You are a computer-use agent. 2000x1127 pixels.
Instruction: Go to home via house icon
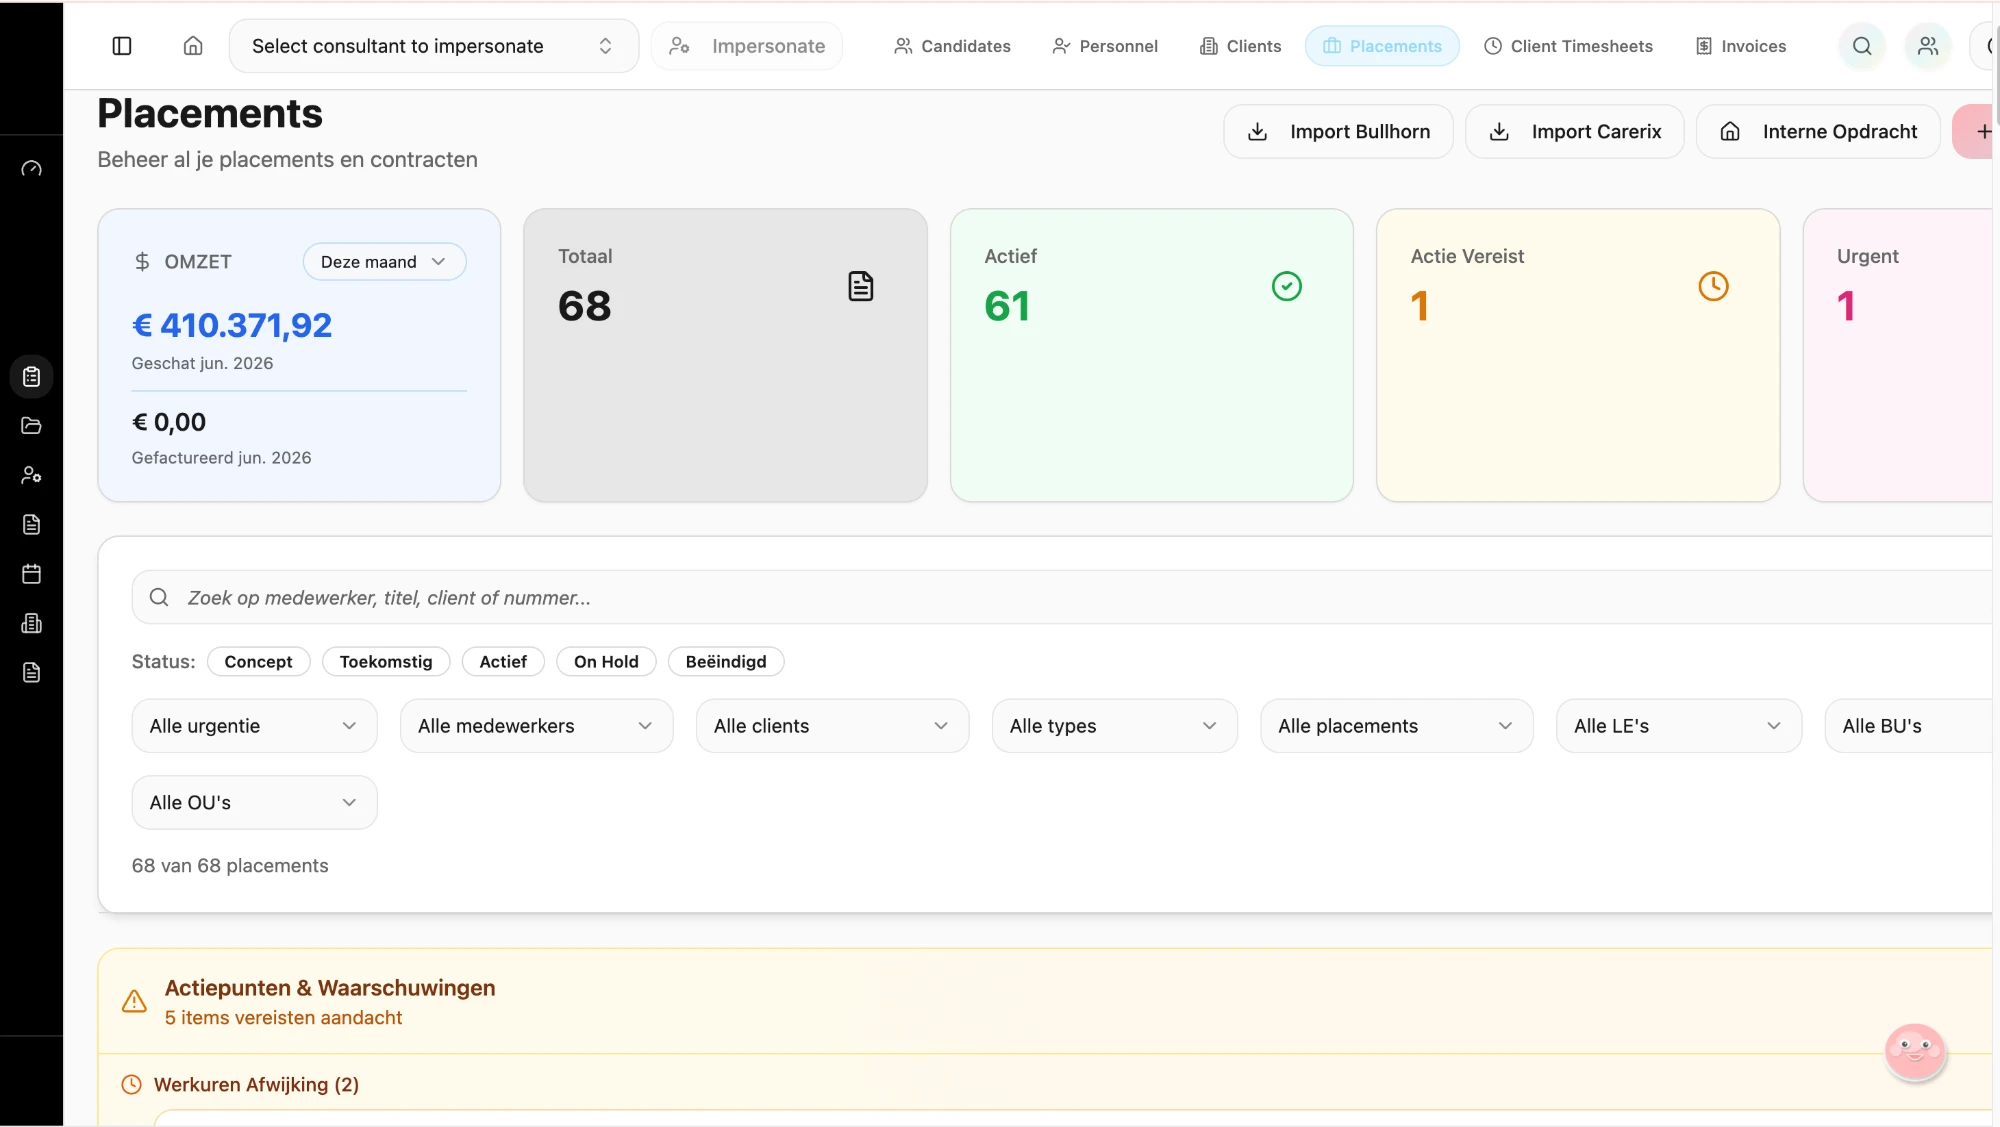(193, 46)
